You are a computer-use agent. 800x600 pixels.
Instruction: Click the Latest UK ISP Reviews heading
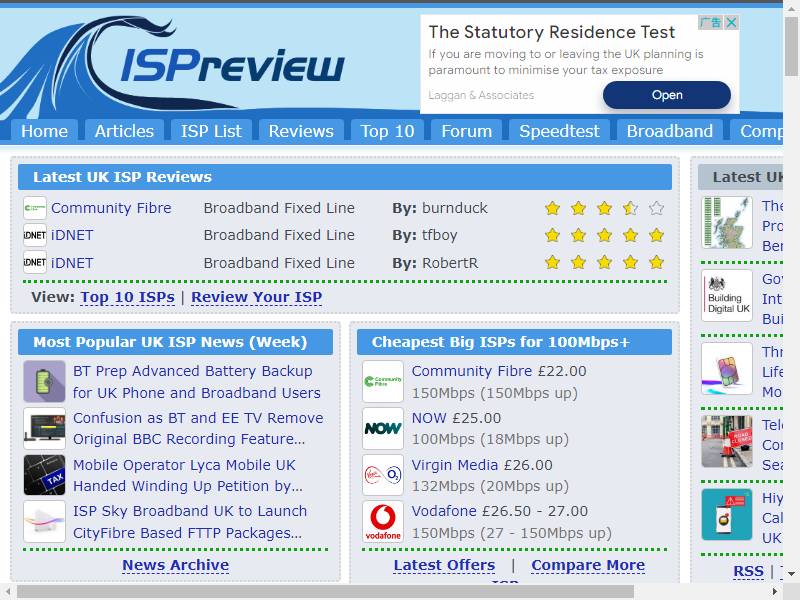click(x=122, y=177)
